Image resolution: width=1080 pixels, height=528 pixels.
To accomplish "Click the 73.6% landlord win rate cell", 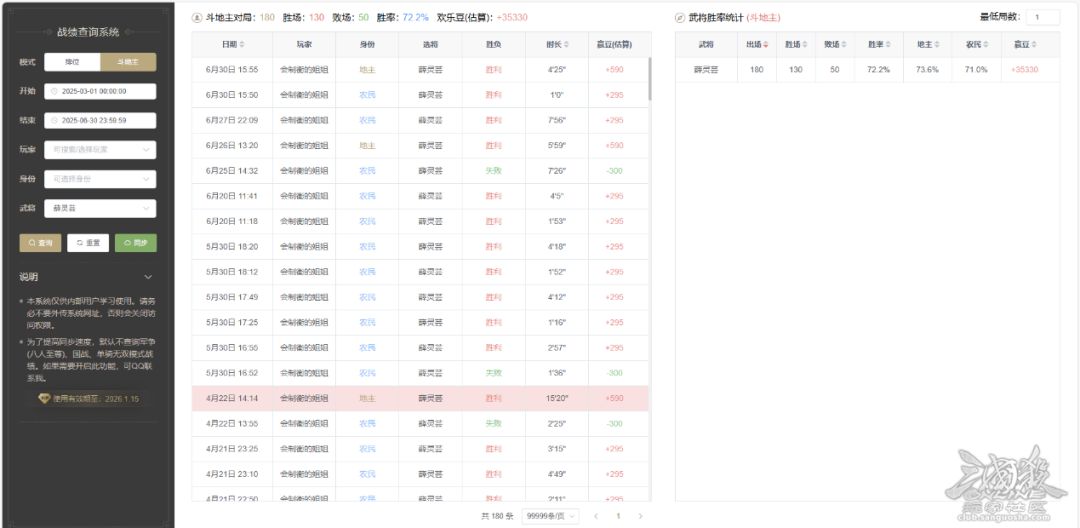I will pyautogui.click(x=928, y=70).
